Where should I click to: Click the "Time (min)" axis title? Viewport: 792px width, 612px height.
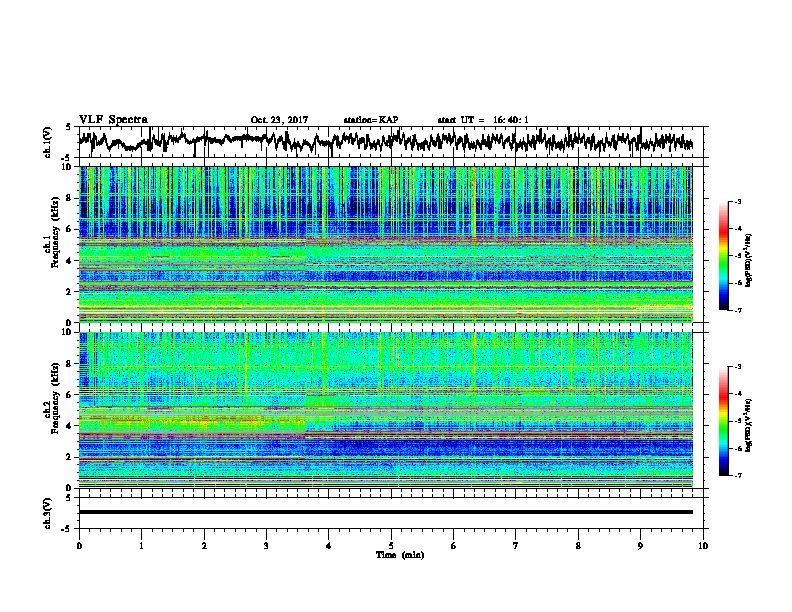coord(400,555)
